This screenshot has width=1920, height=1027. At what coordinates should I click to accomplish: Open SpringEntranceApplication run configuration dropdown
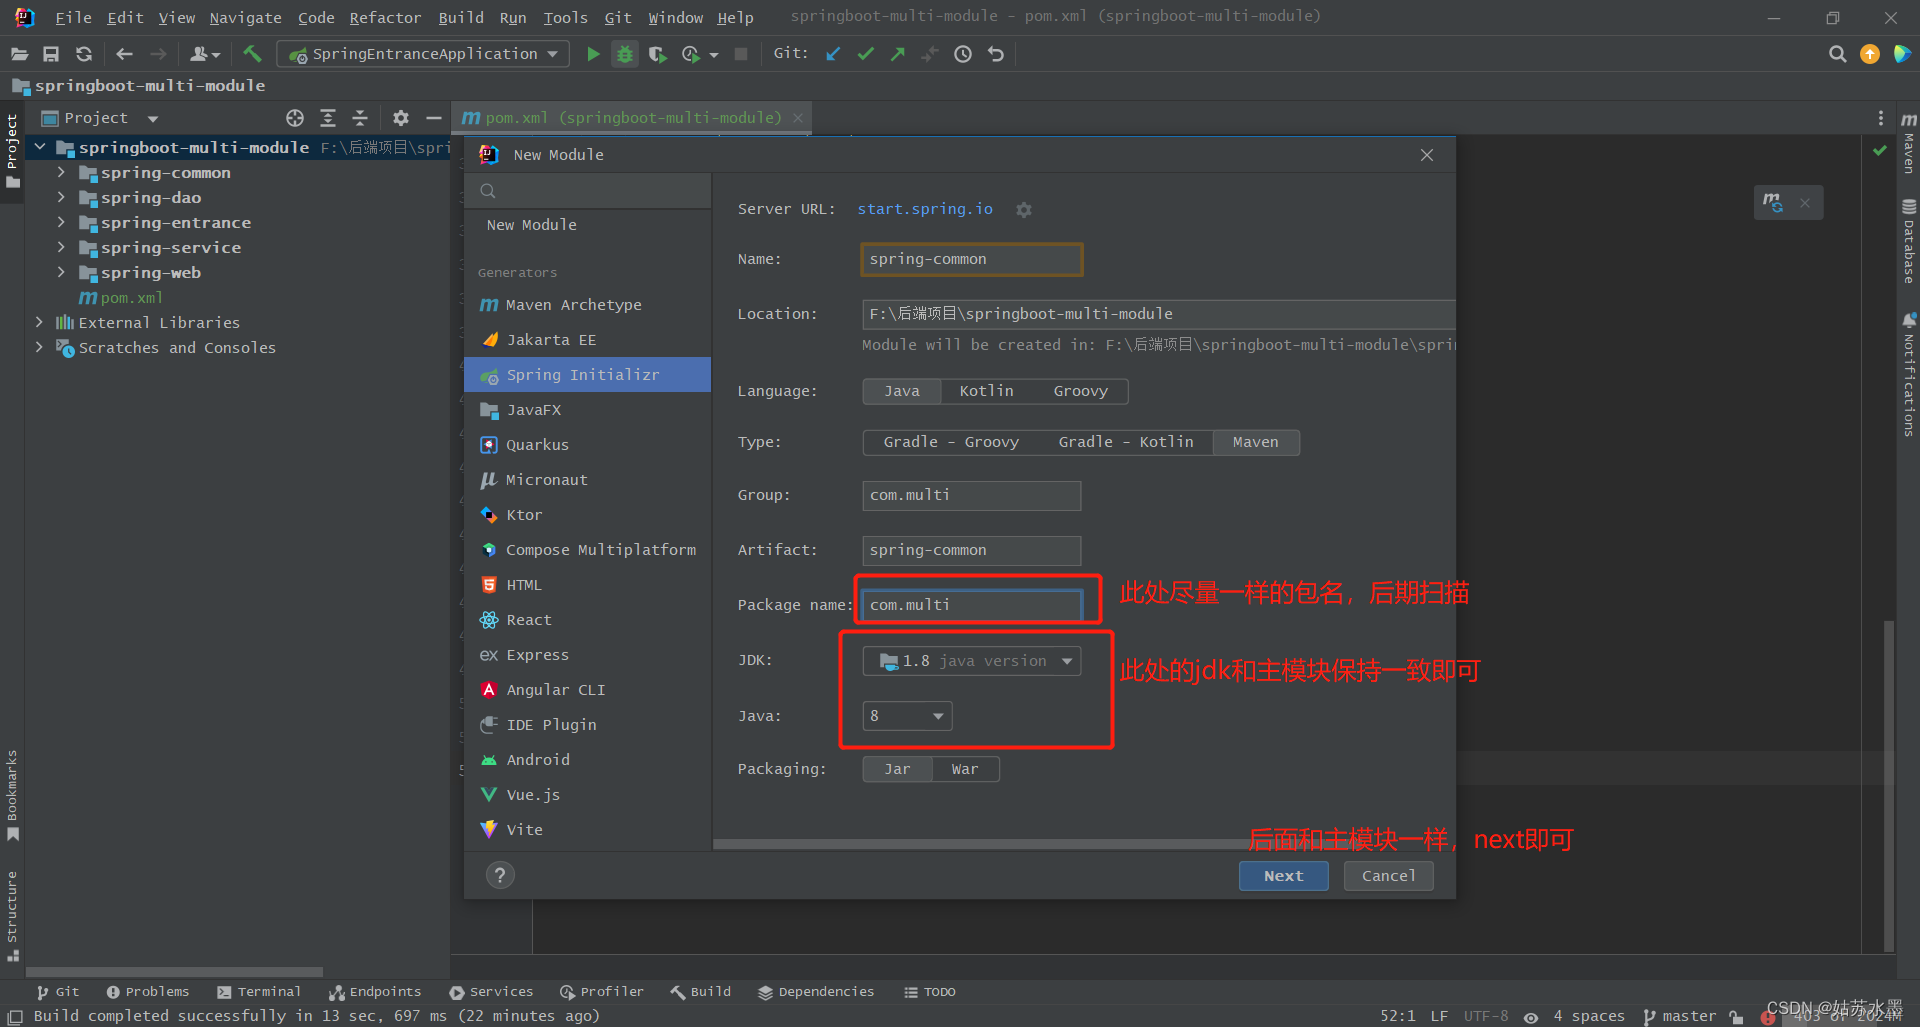[x=423, y=54]
